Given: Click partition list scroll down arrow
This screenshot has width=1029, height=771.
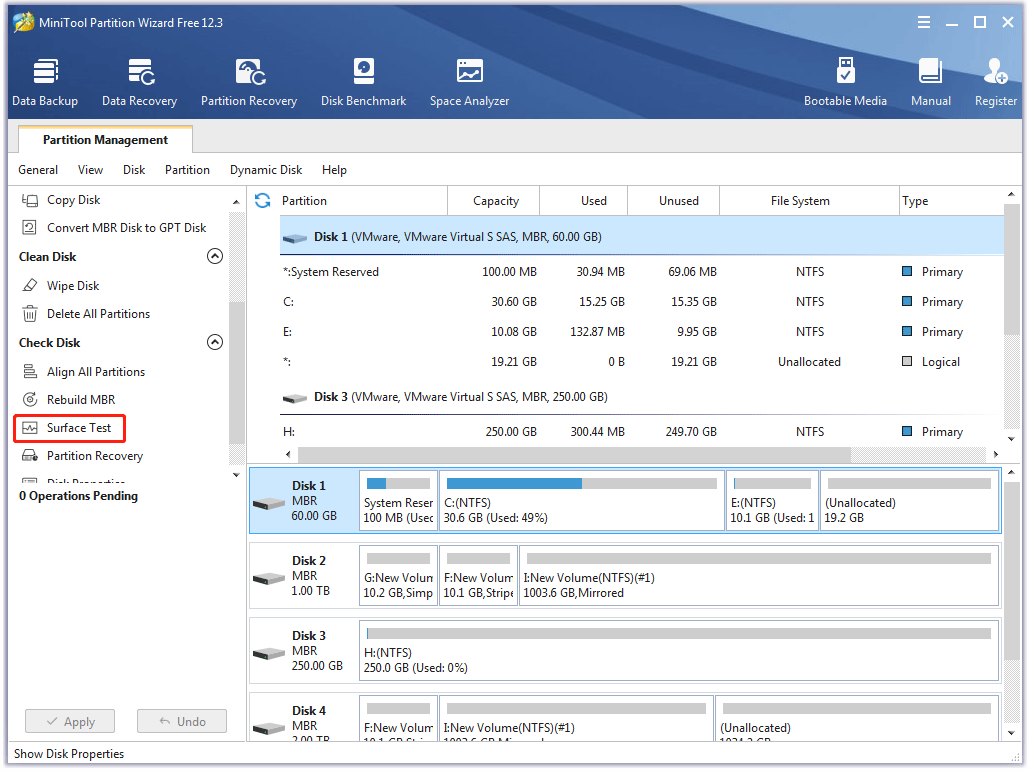Looking at the screenshot, I should pyautogui.click(x=1011, y=439).
